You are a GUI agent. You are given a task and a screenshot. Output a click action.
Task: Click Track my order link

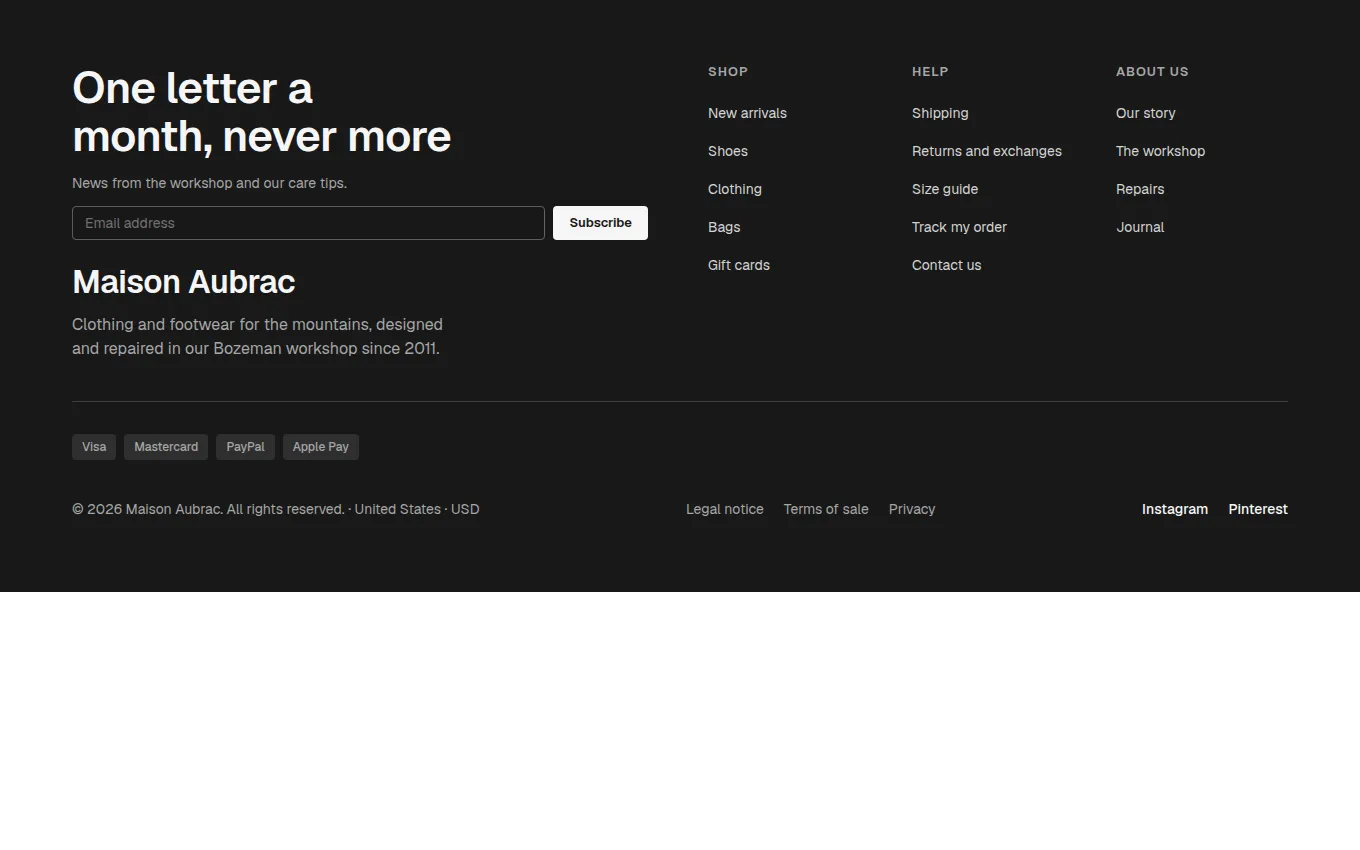click(x=959, y=227)
